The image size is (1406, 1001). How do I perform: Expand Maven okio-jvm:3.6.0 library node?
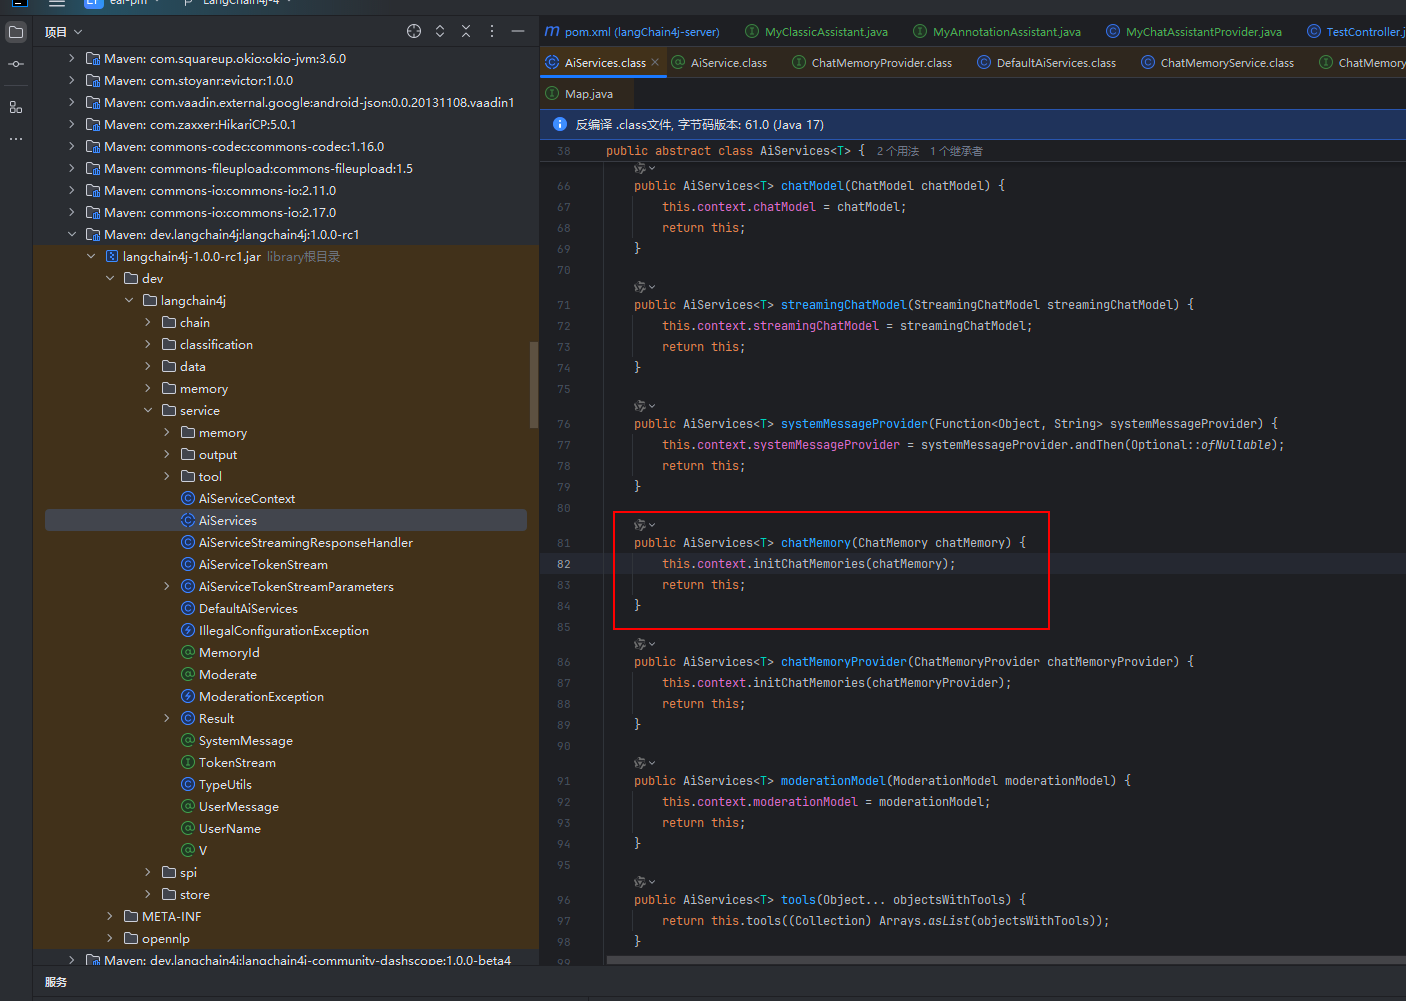click(x=71, y=59)
